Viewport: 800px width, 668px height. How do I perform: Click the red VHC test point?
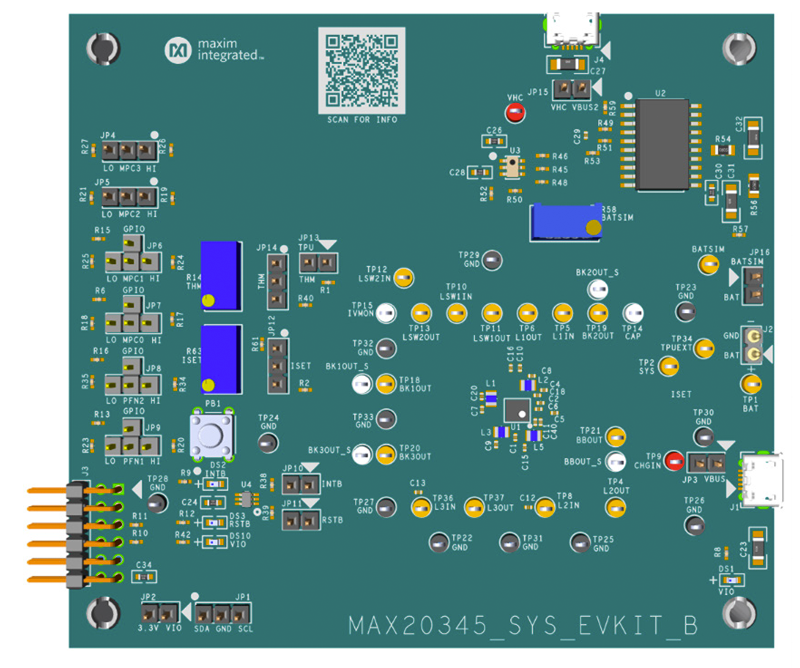coord(515,113)
